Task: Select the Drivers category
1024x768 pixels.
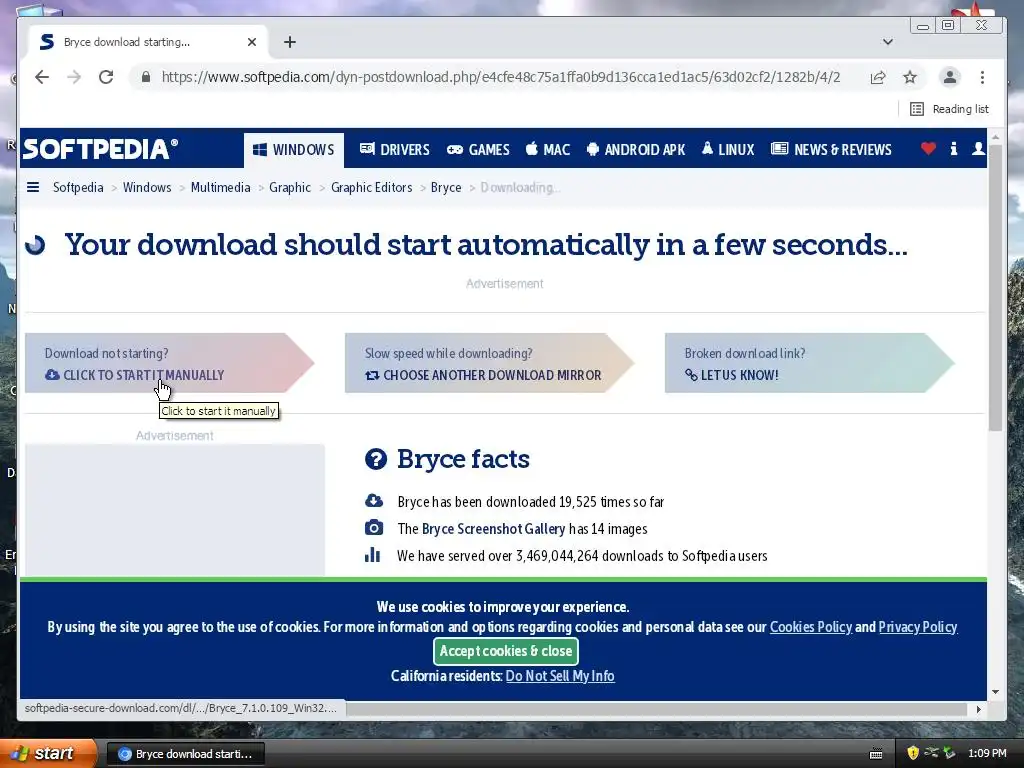Action: point(394,150)
